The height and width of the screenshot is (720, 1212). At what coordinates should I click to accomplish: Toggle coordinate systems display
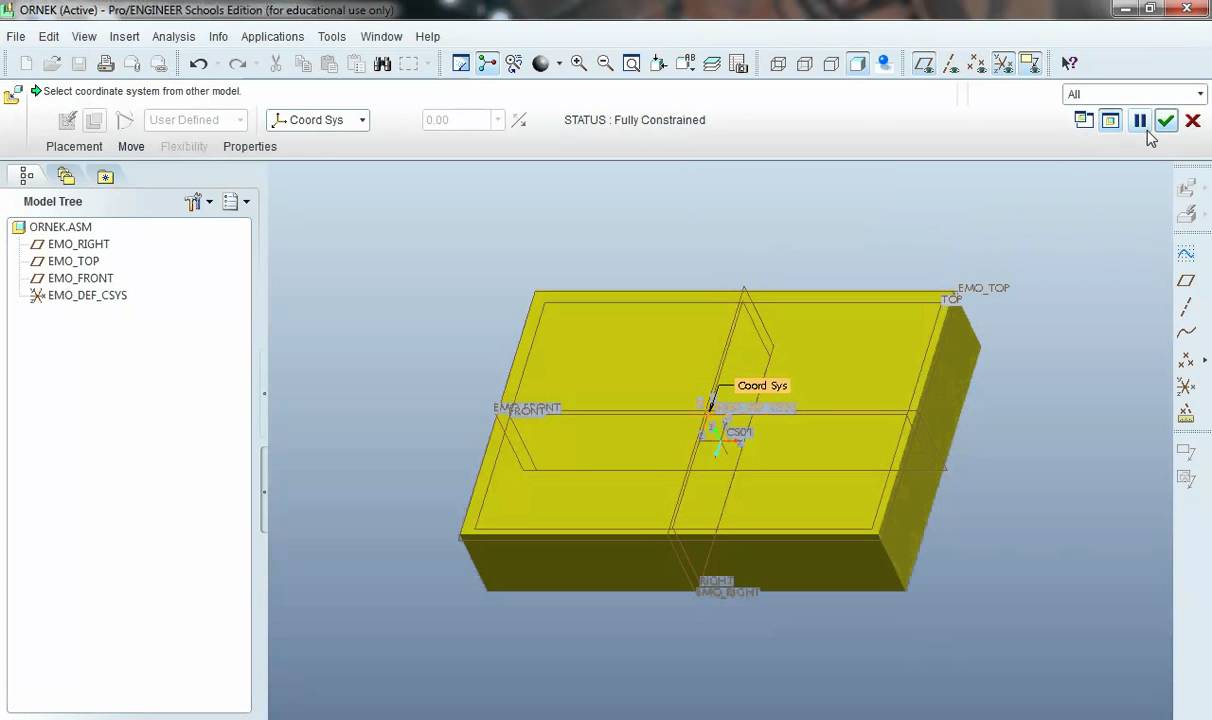point(1003,64)
